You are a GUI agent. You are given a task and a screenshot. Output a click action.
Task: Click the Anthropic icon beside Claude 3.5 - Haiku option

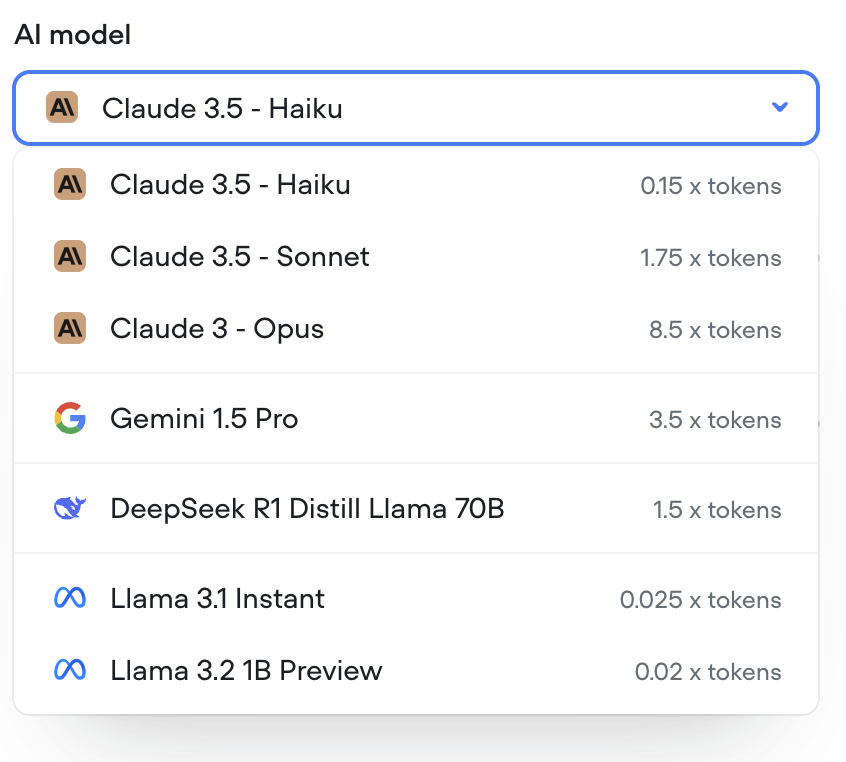(70, 185)
